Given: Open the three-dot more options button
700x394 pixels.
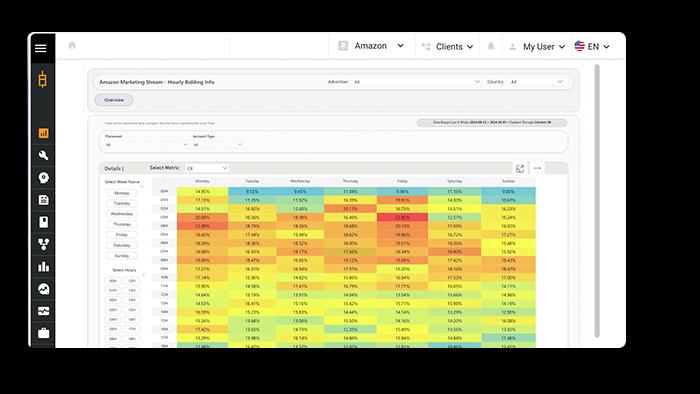Looking at the screenshot, I should 537,168.
